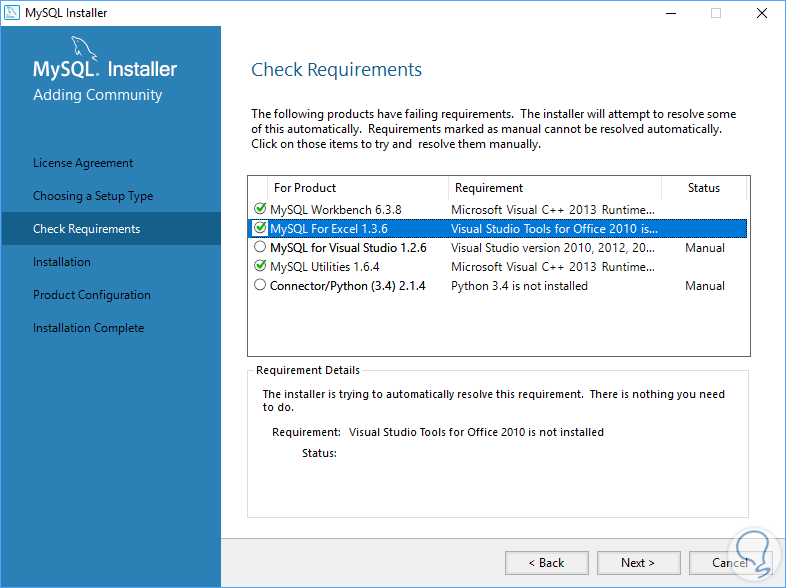Open the License Agreement step
Screen dimensions: 786x588
click(x=83, y=163)
